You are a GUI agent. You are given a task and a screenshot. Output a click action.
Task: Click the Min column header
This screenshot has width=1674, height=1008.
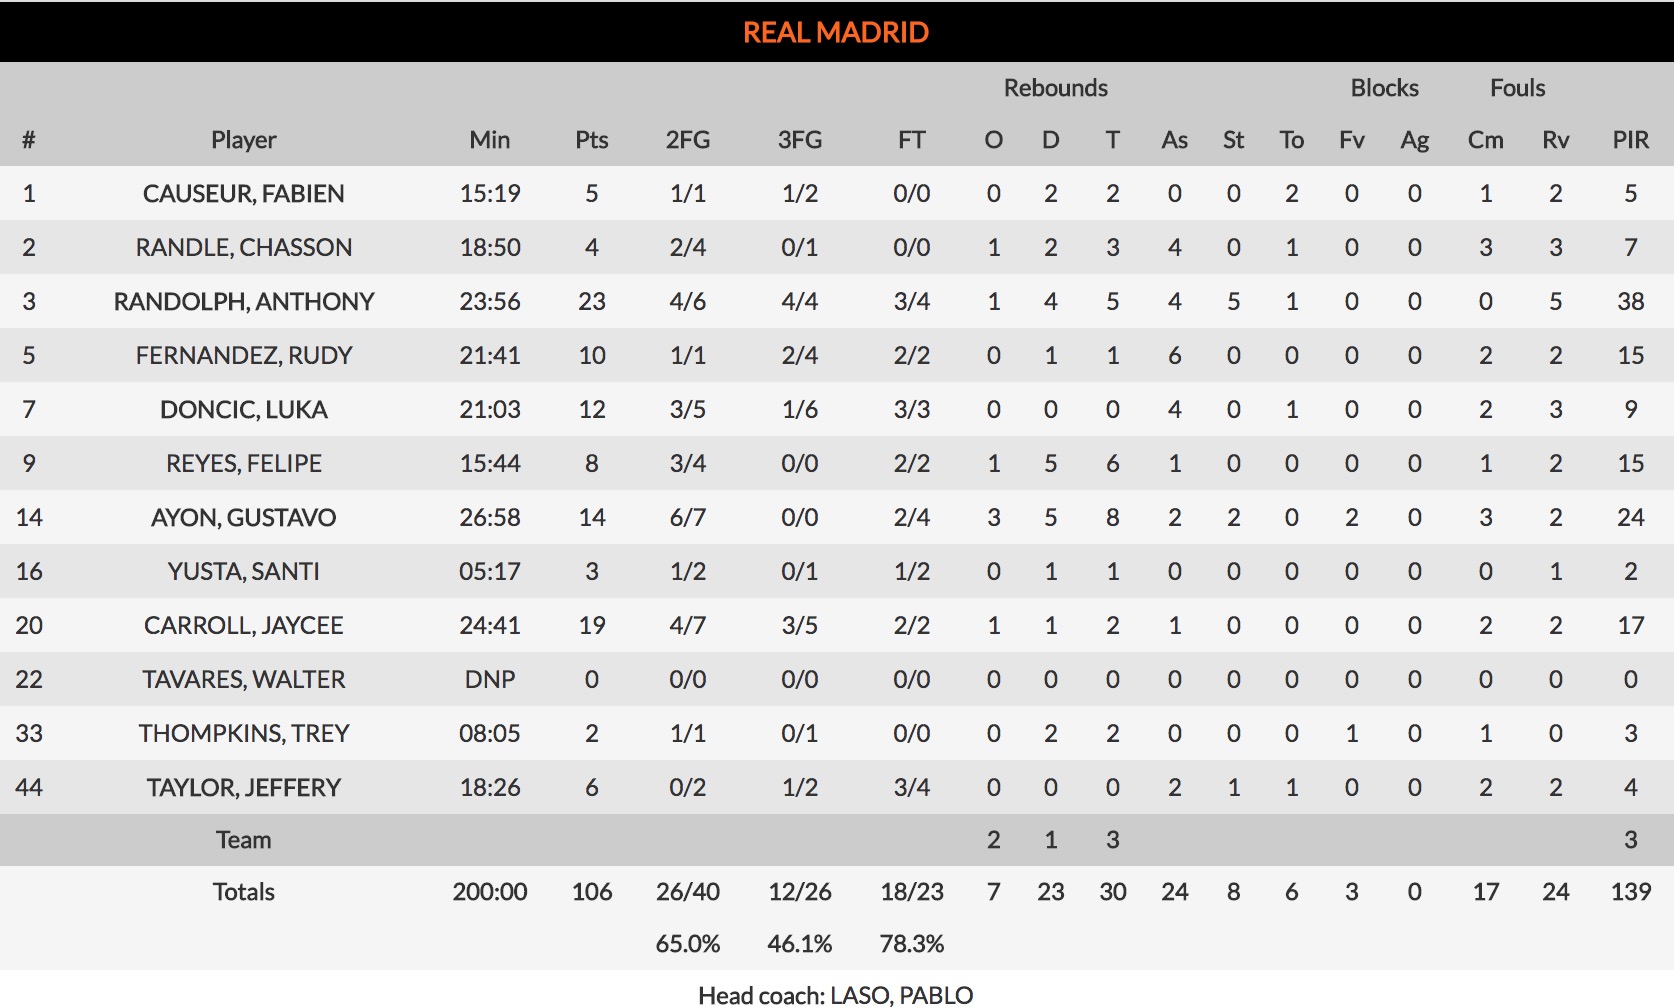(x=489, y=140)
